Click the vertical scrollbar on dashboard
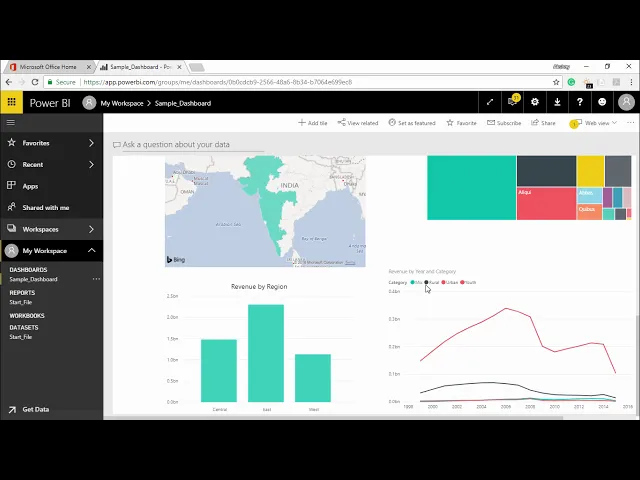The image size is (640, 480). coord(638,366)
